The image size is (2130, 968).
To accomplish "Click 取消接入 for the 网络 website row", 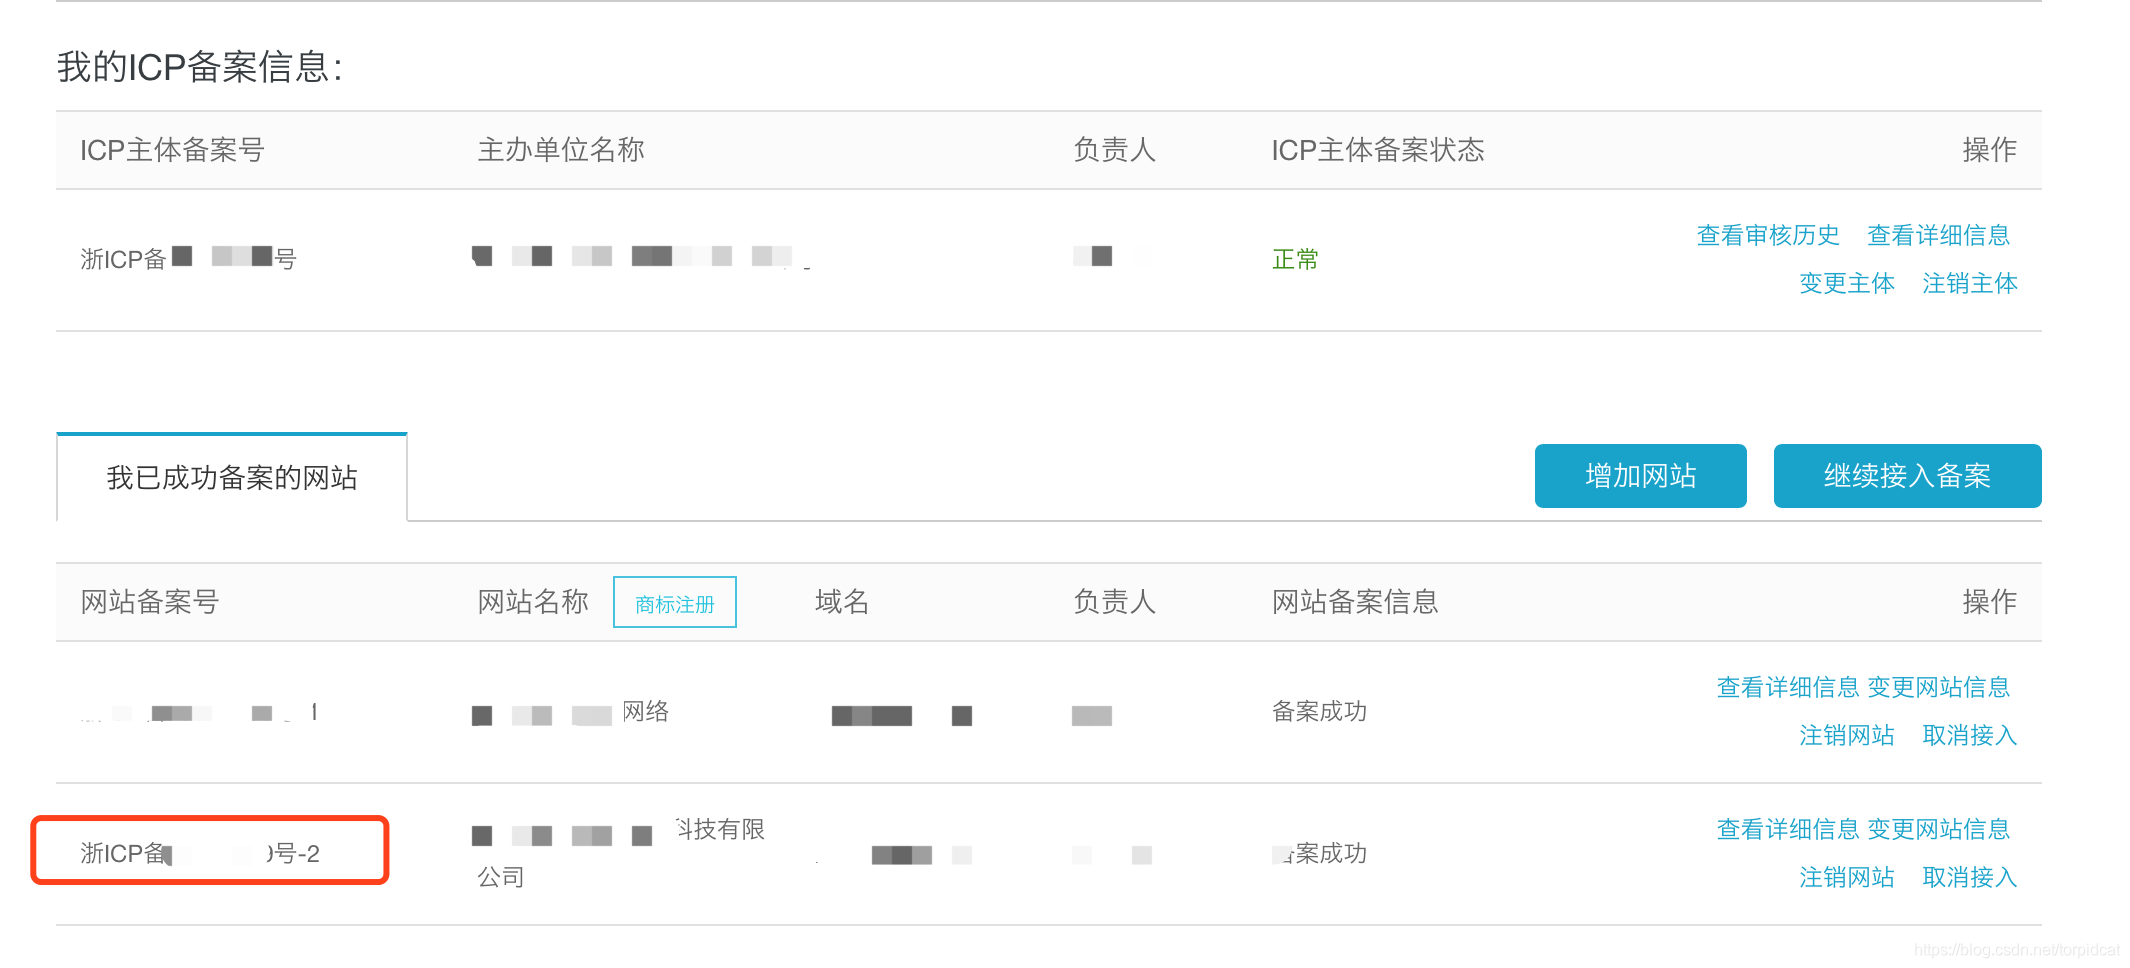I will tap(1969, 735).
